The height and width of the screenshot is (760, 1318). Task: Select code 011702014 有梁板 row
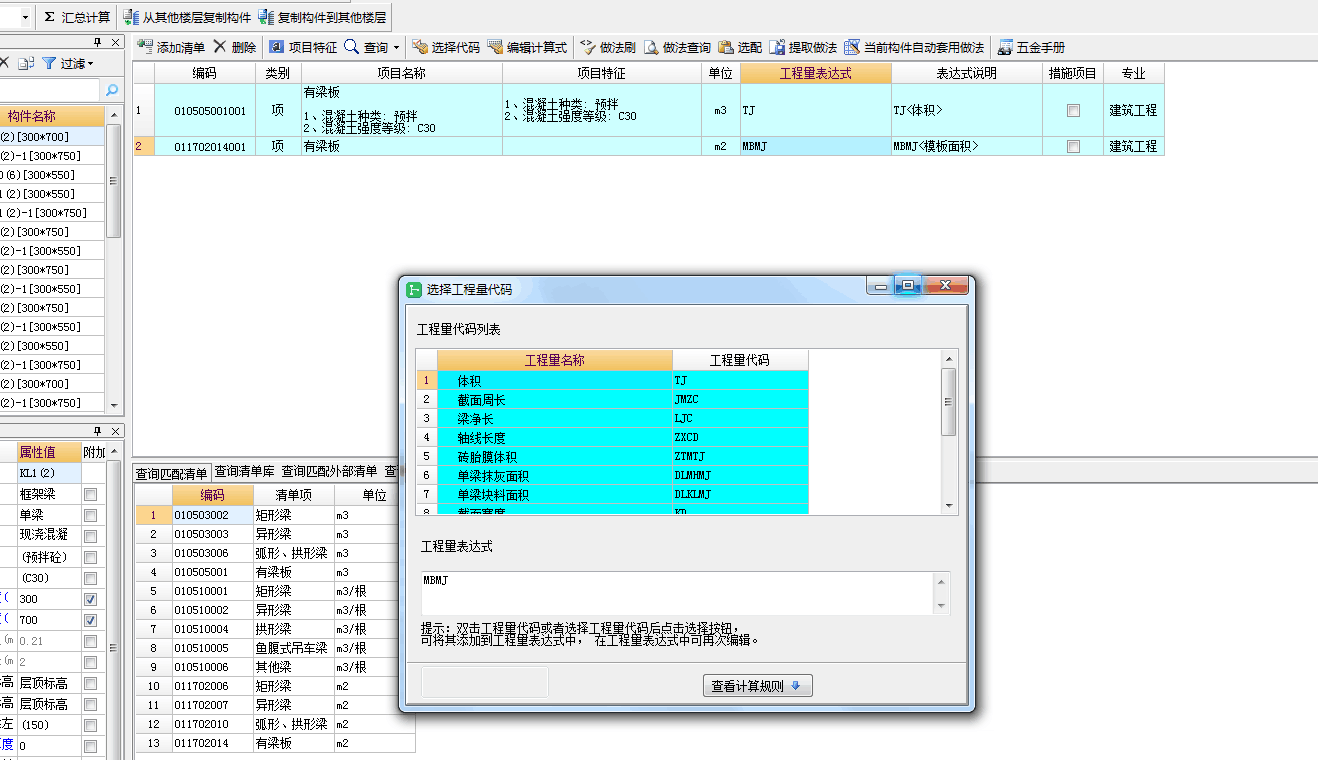pyautogui.click(x=275, y=743)
